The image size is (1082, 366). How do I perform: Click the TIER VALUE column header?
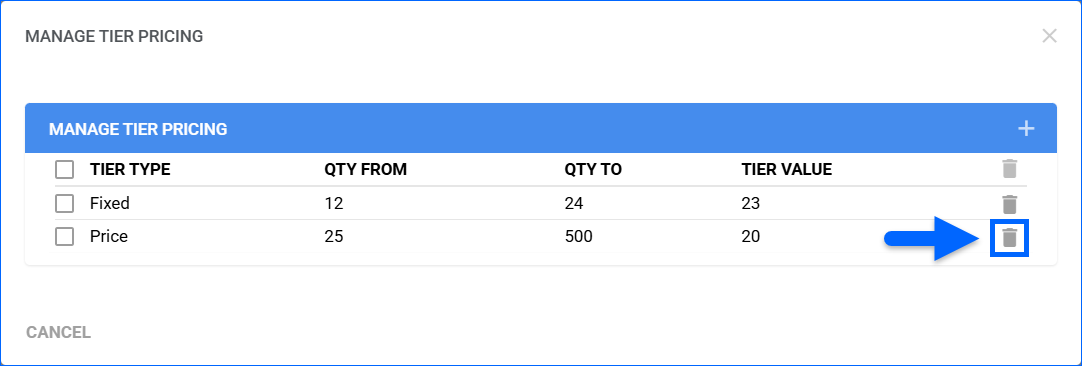pyautogui.click(x=787, y=170)
